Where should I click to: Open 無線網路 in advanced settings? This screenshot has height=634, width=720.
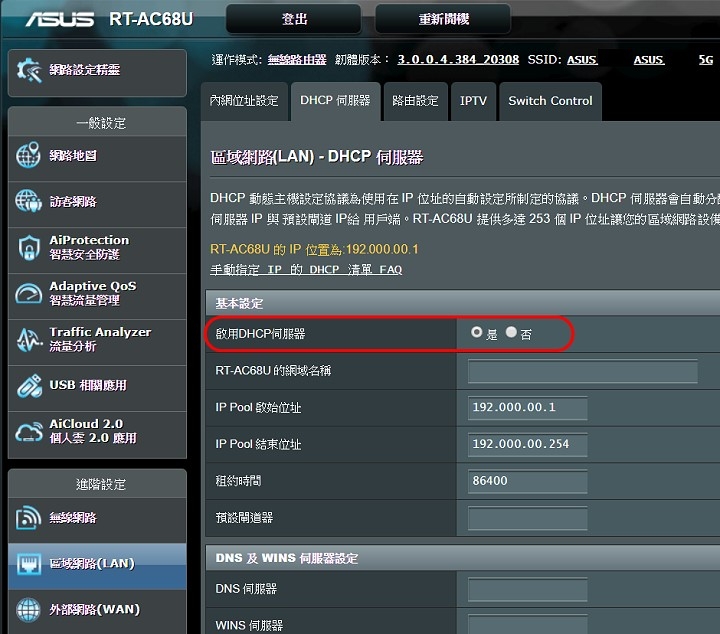(x=97, y=520)
